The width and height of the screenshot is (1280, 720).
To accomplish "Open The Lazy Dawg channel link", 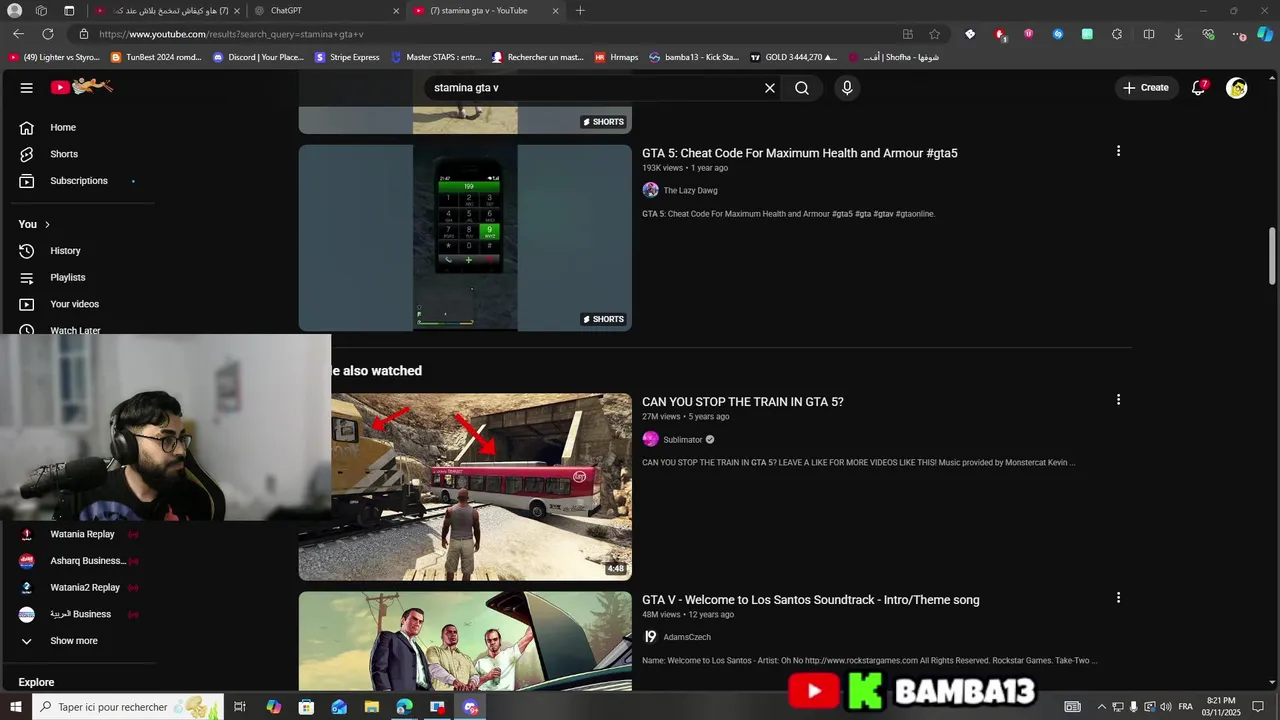I will click(690, 190).
